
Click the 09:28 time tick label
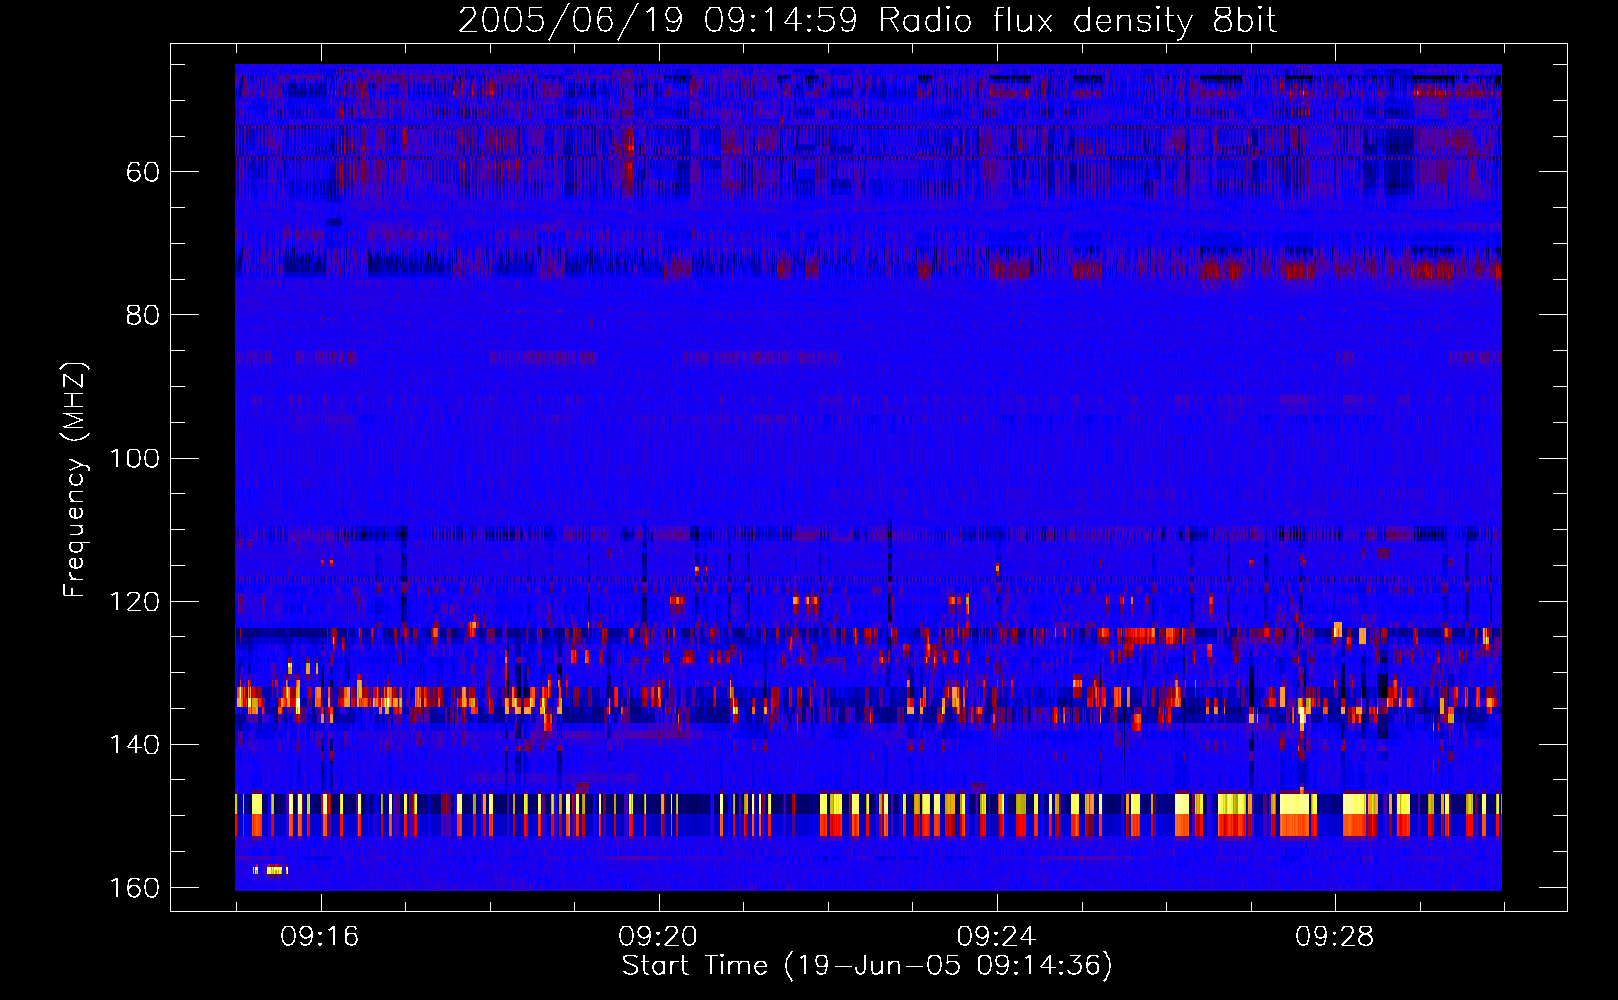[1334, 936]
